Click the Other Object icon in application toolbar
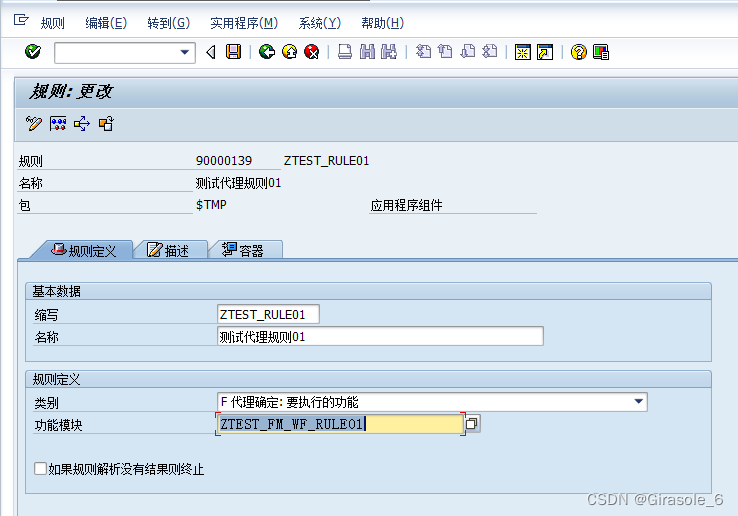The height and width of the screenshot is (516, 738). [106, 123]
